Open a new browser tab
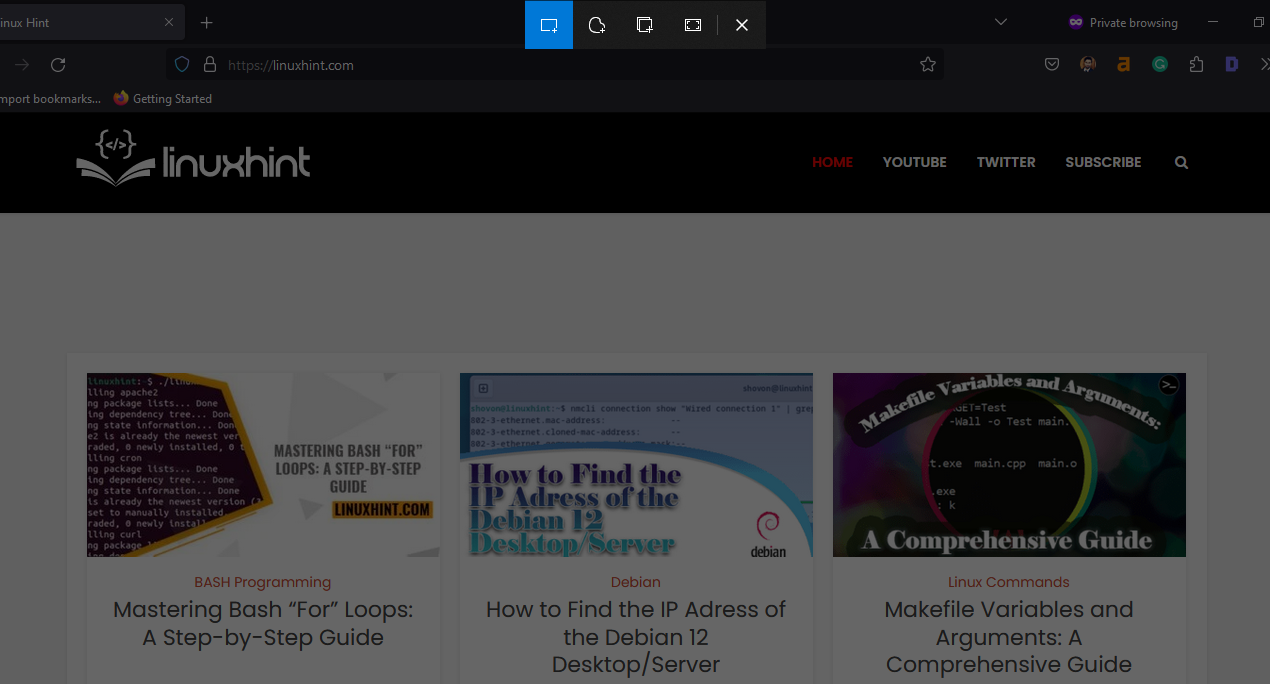 (206, 22)
